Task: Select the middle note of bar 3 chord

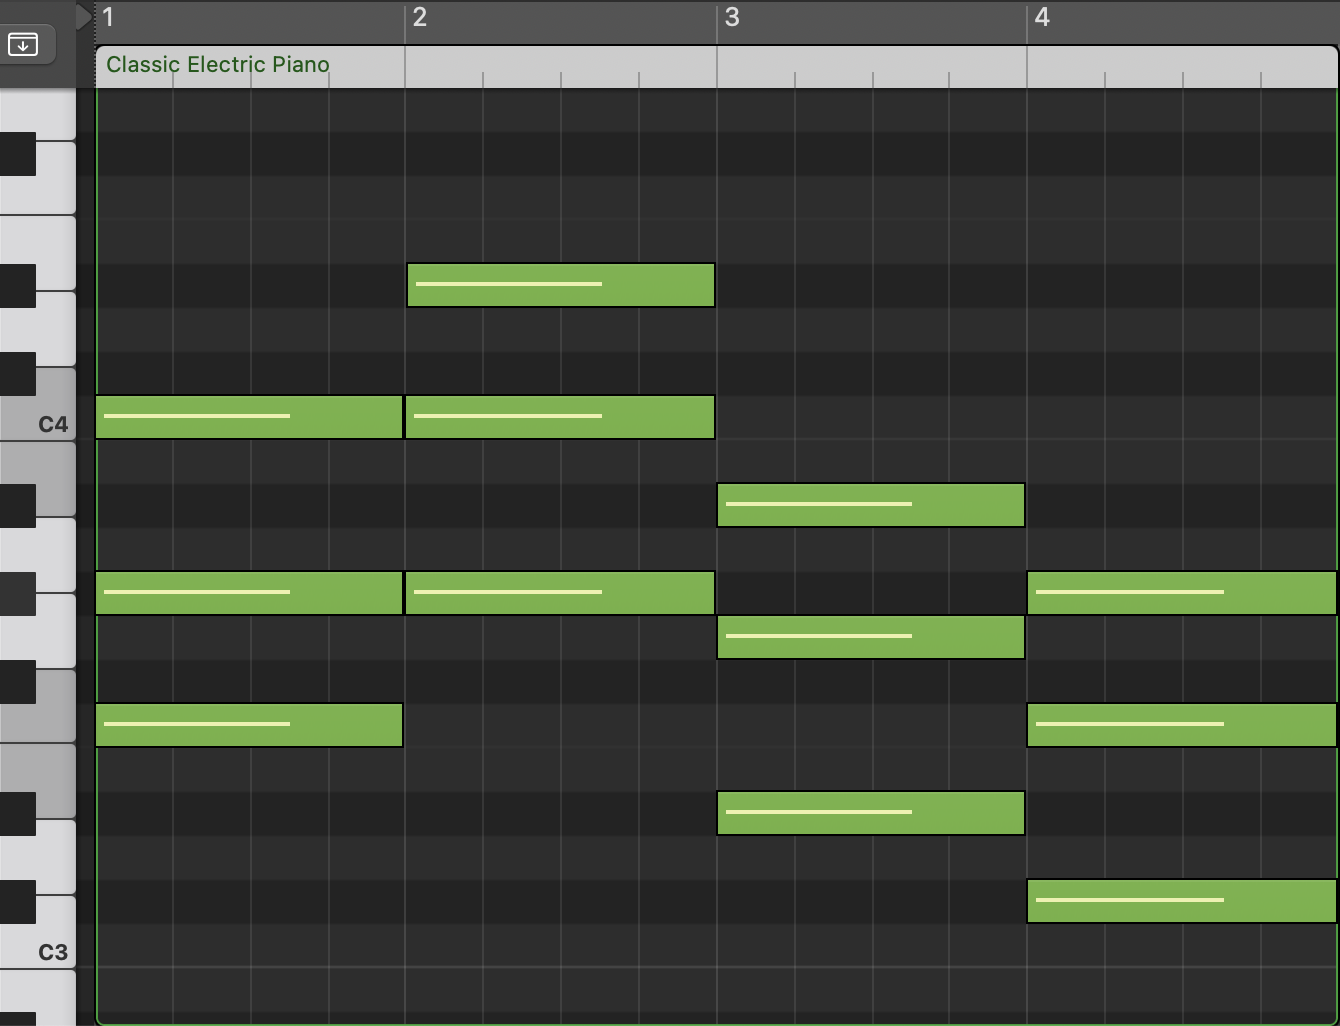Action: click(870, 637)
